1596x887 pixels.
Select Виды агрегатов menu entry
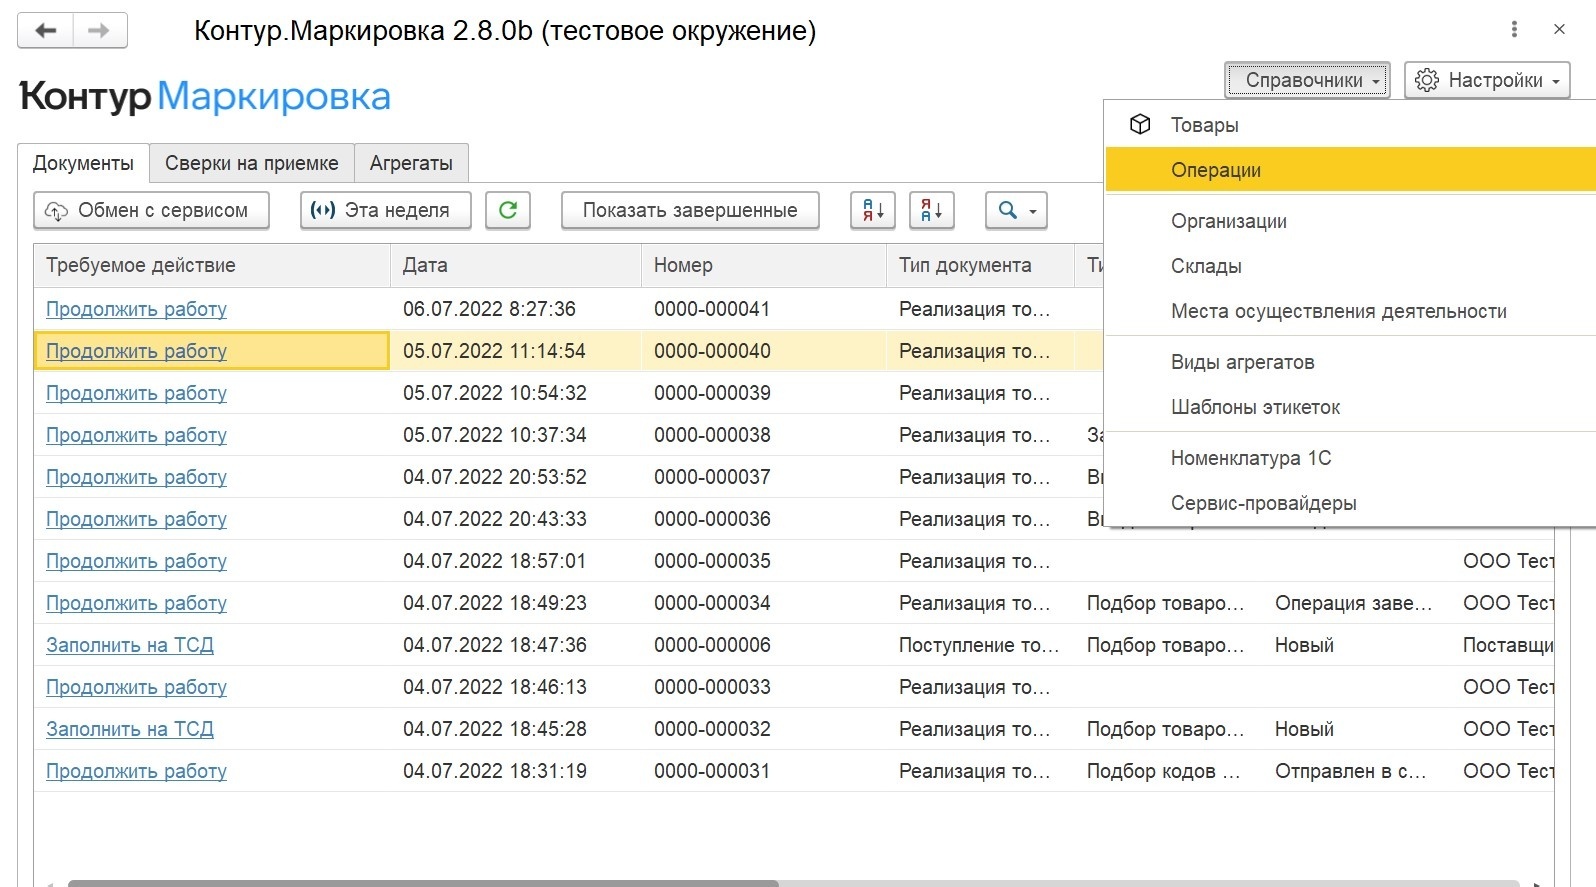(1351, 362)
